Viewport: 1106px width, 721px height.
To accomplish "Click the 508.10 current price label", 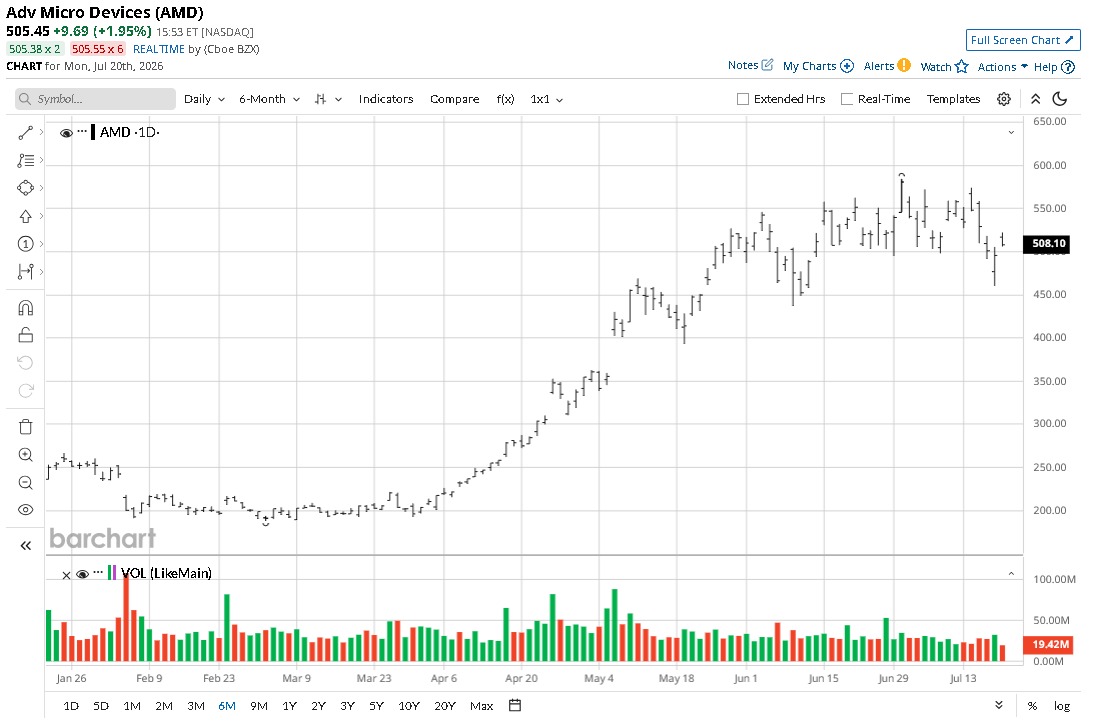I will point(1047,244).
